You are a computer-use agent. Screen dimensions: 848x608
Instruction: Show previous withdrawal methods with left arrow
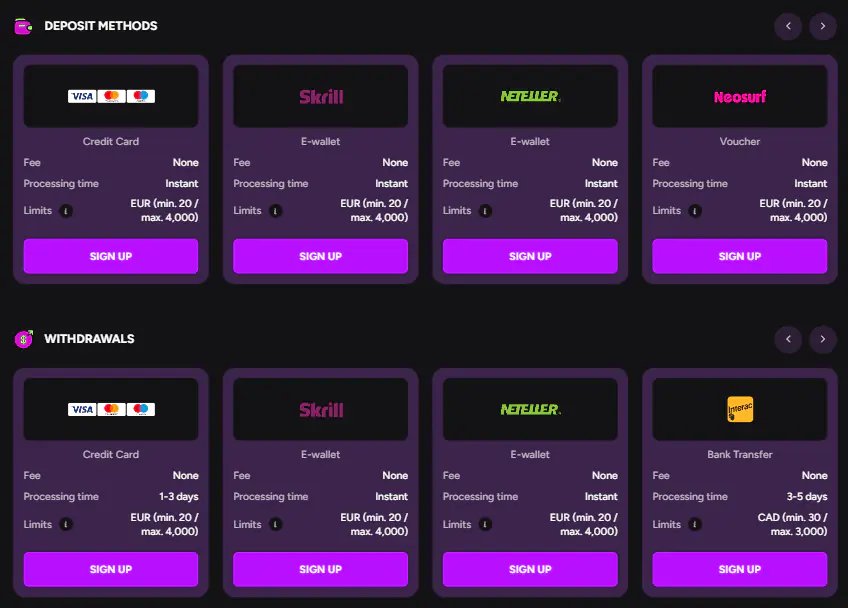tap(788, 339)
